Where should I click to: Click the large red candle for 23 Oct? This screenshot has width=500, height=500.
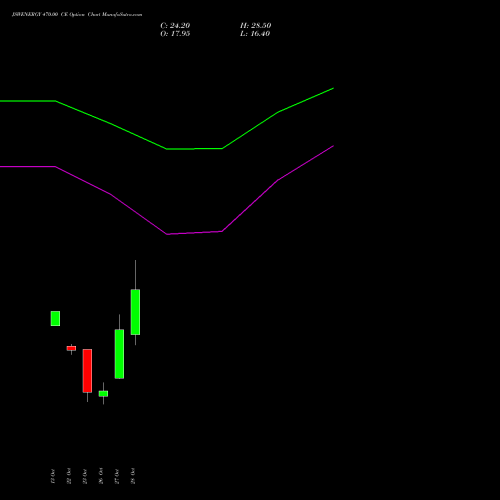[x=87, y=371]
